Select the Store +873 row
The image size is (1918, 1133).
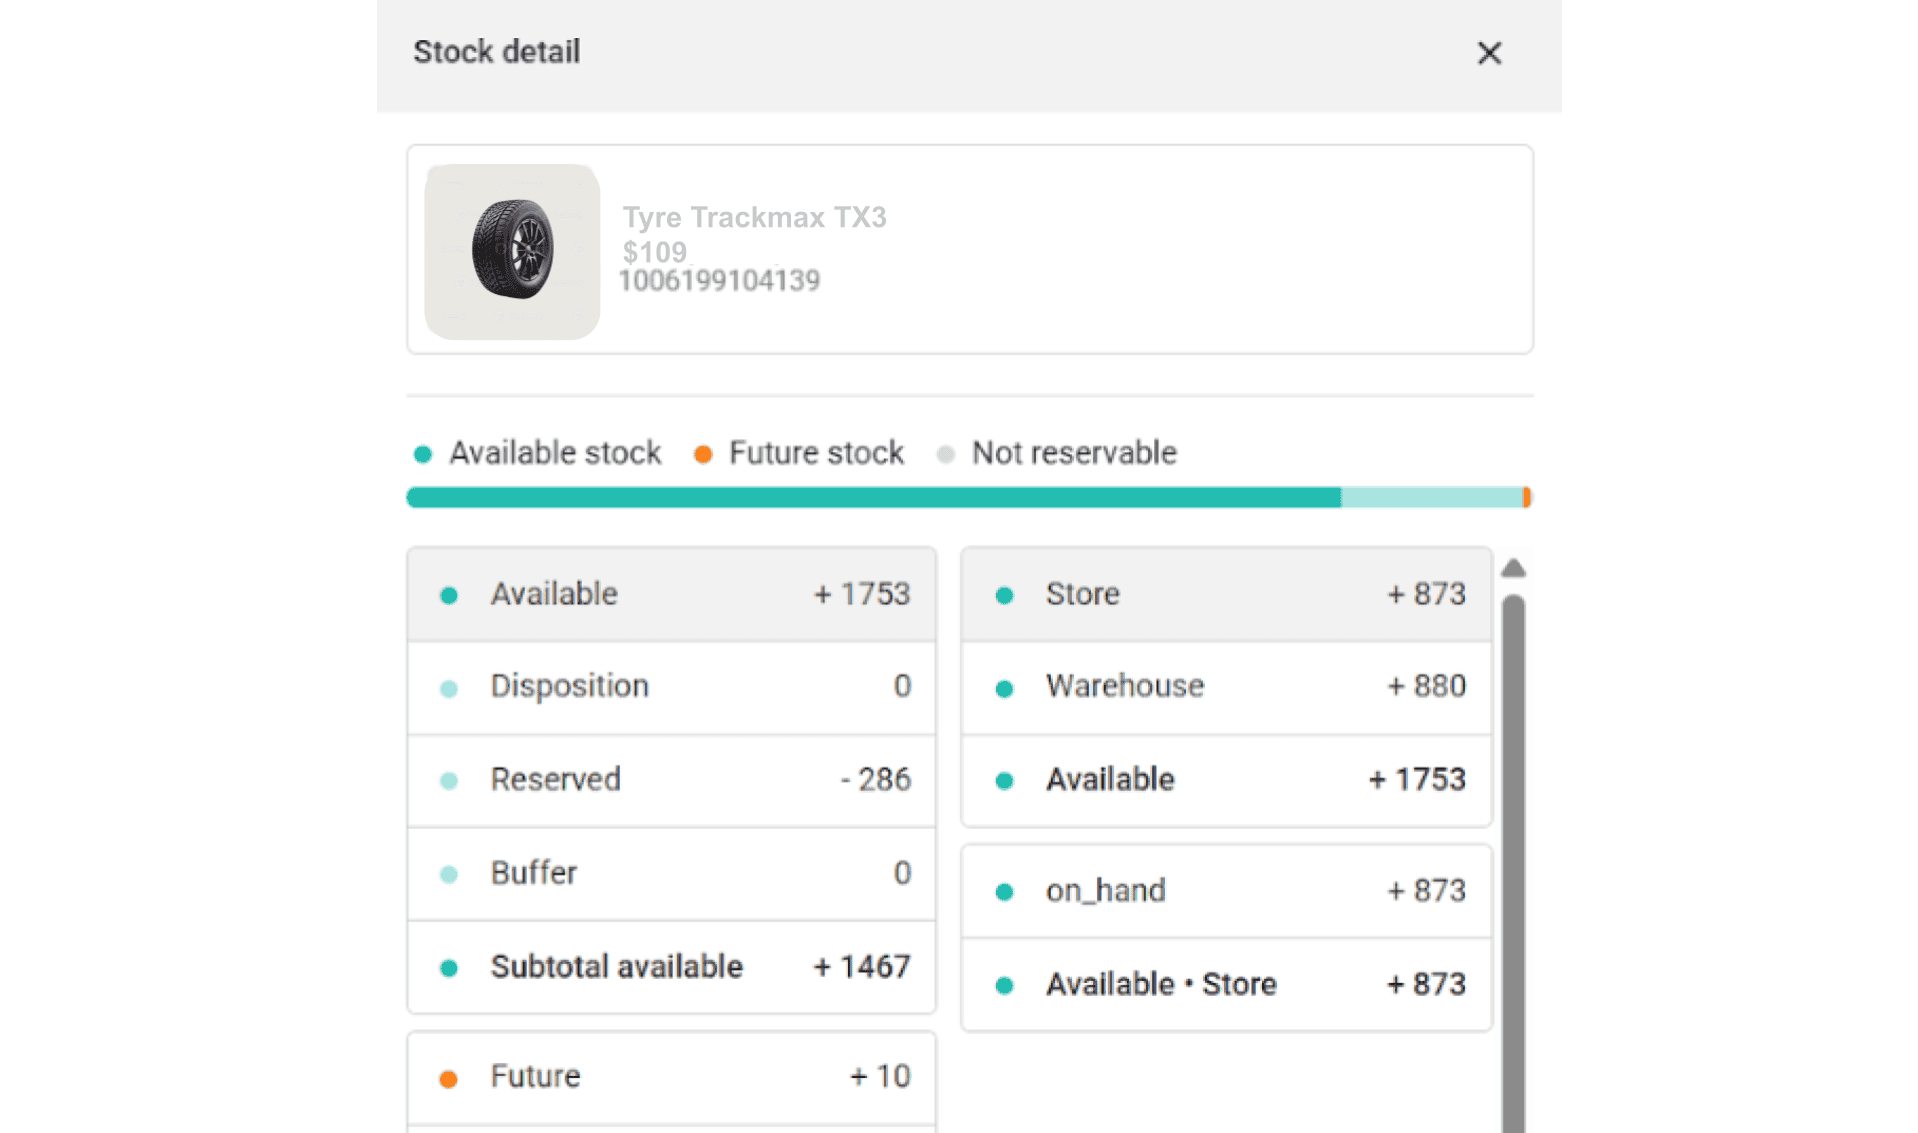1226,594
